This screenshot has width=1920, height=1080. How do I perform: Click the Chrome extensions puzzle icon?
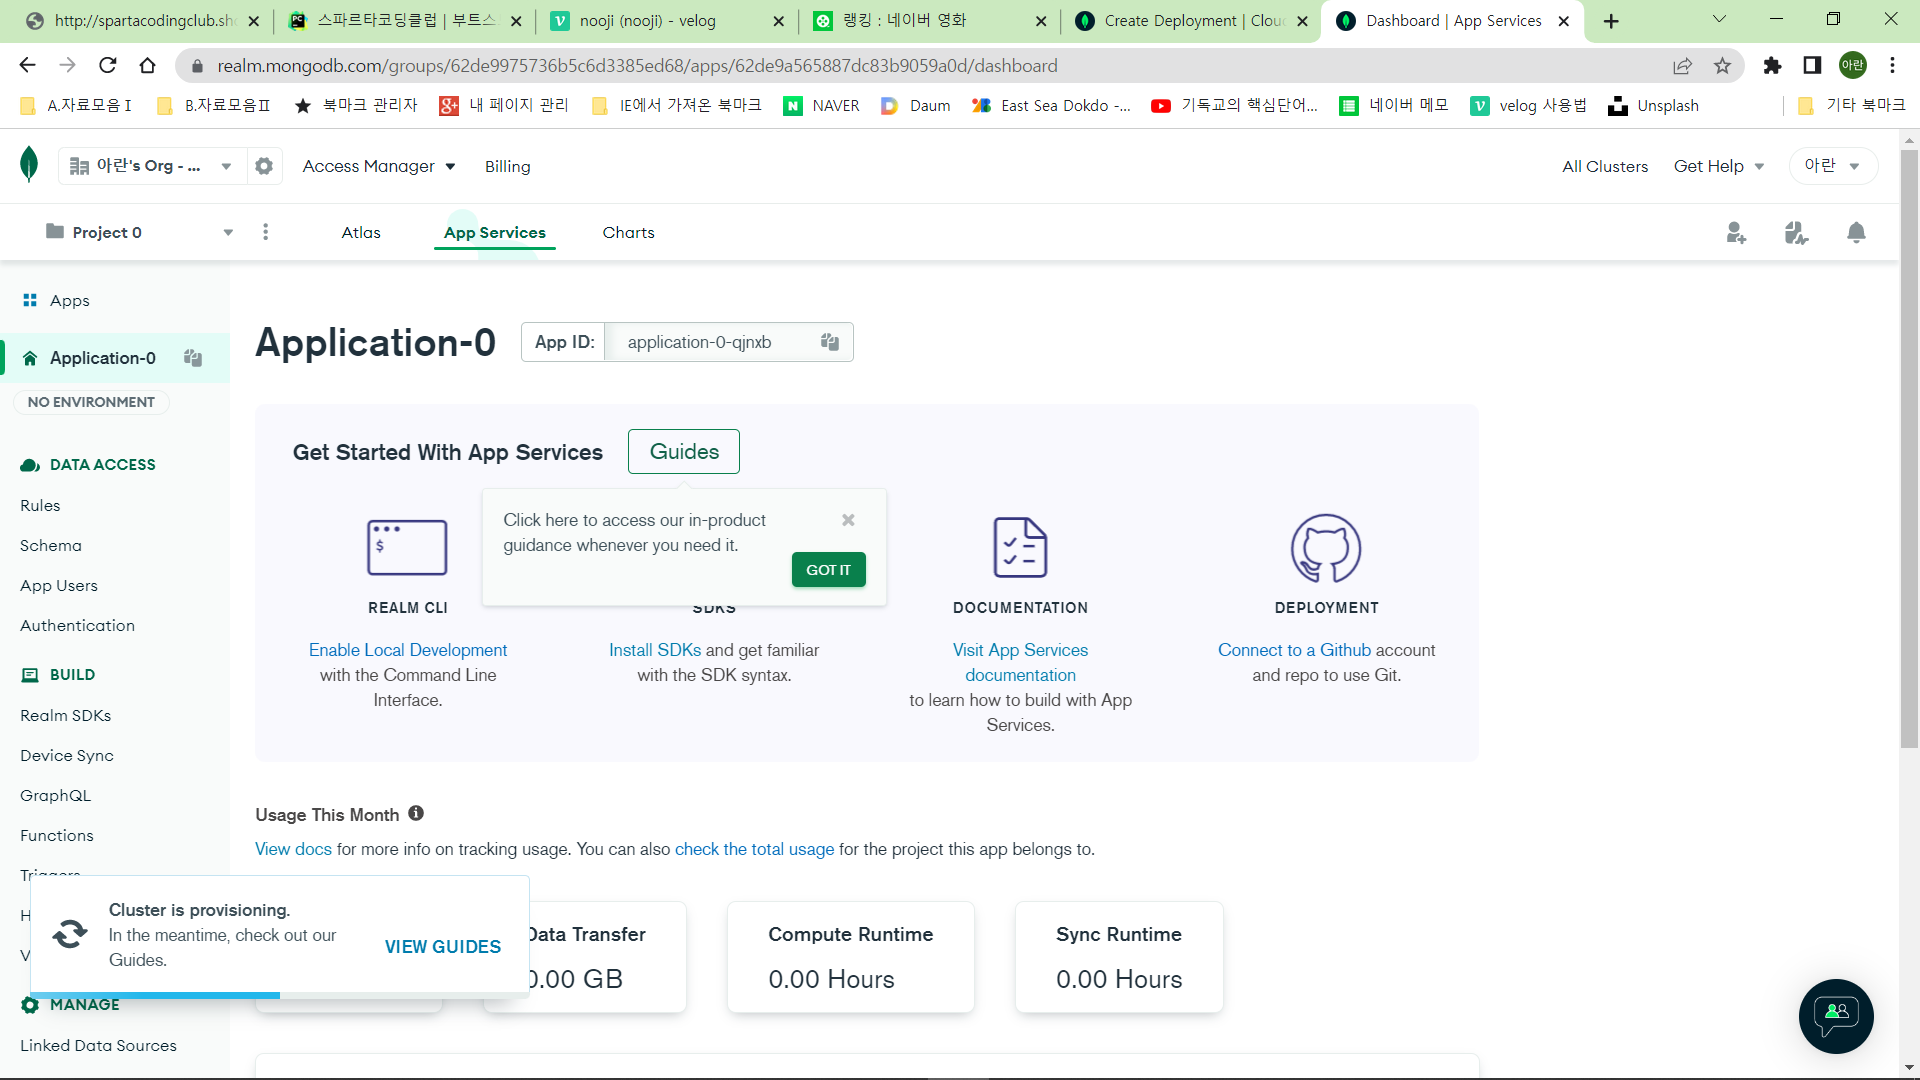click(x=1772, y=66)
